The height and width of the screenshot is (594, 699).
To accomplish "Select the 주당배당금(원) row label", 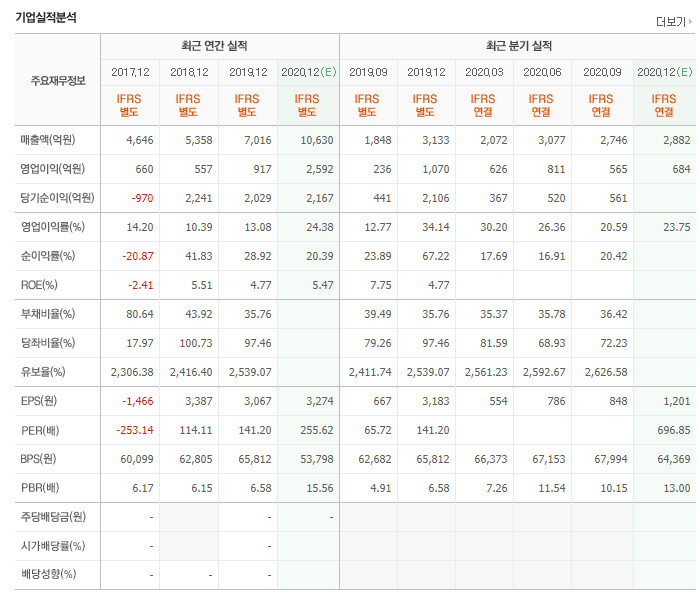I will tap(53, 517).
